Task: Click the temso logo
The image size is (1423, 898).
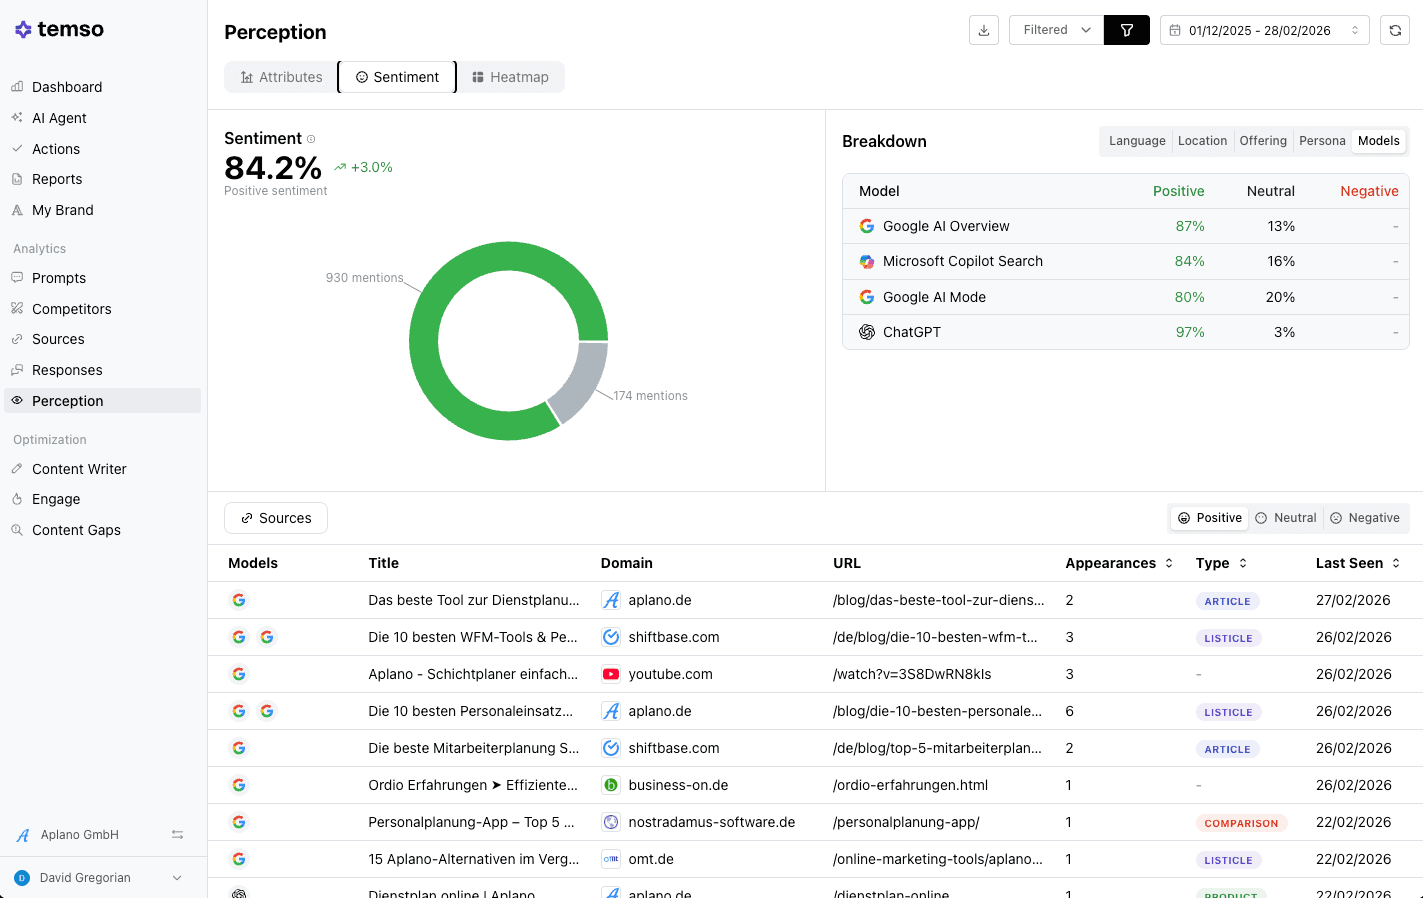Action: point(59,29)
